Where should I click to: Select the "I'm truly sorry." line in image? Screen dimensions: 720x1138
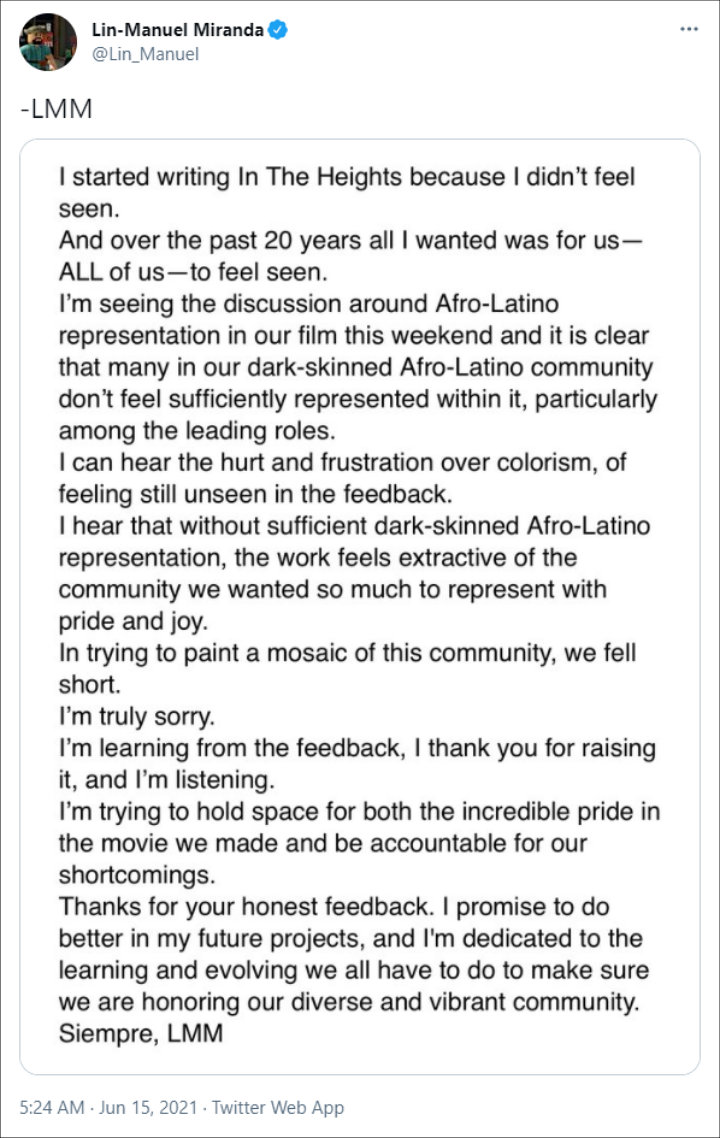pyautogui.click(x=136, y=717)
